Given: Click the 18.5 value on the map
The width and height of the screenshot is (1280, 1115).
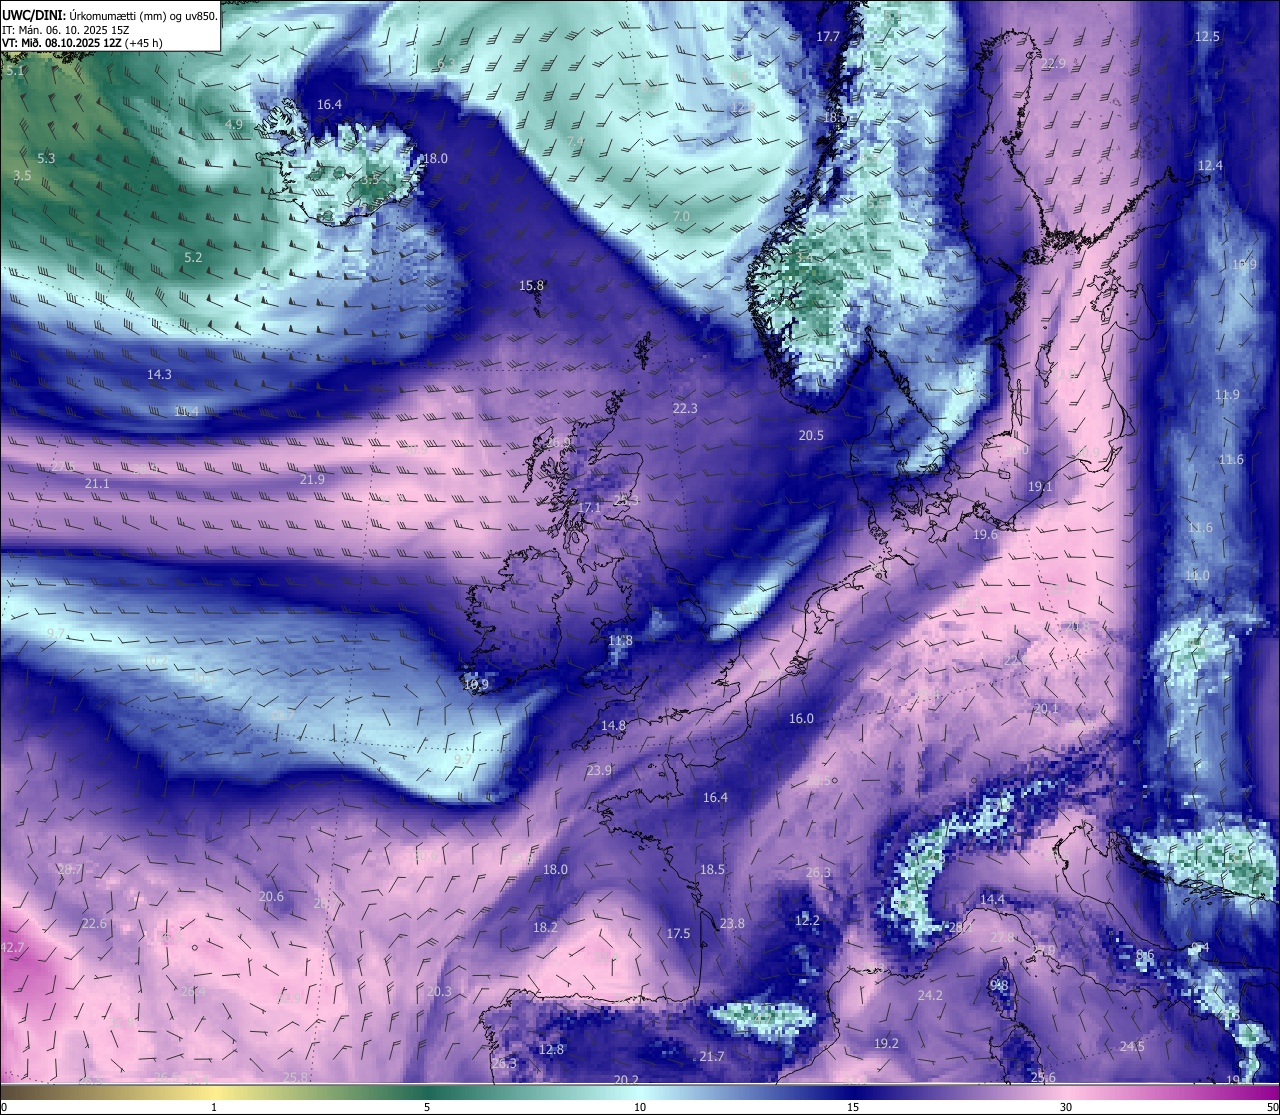Looking at the screenshot, I should click(712, 870).
